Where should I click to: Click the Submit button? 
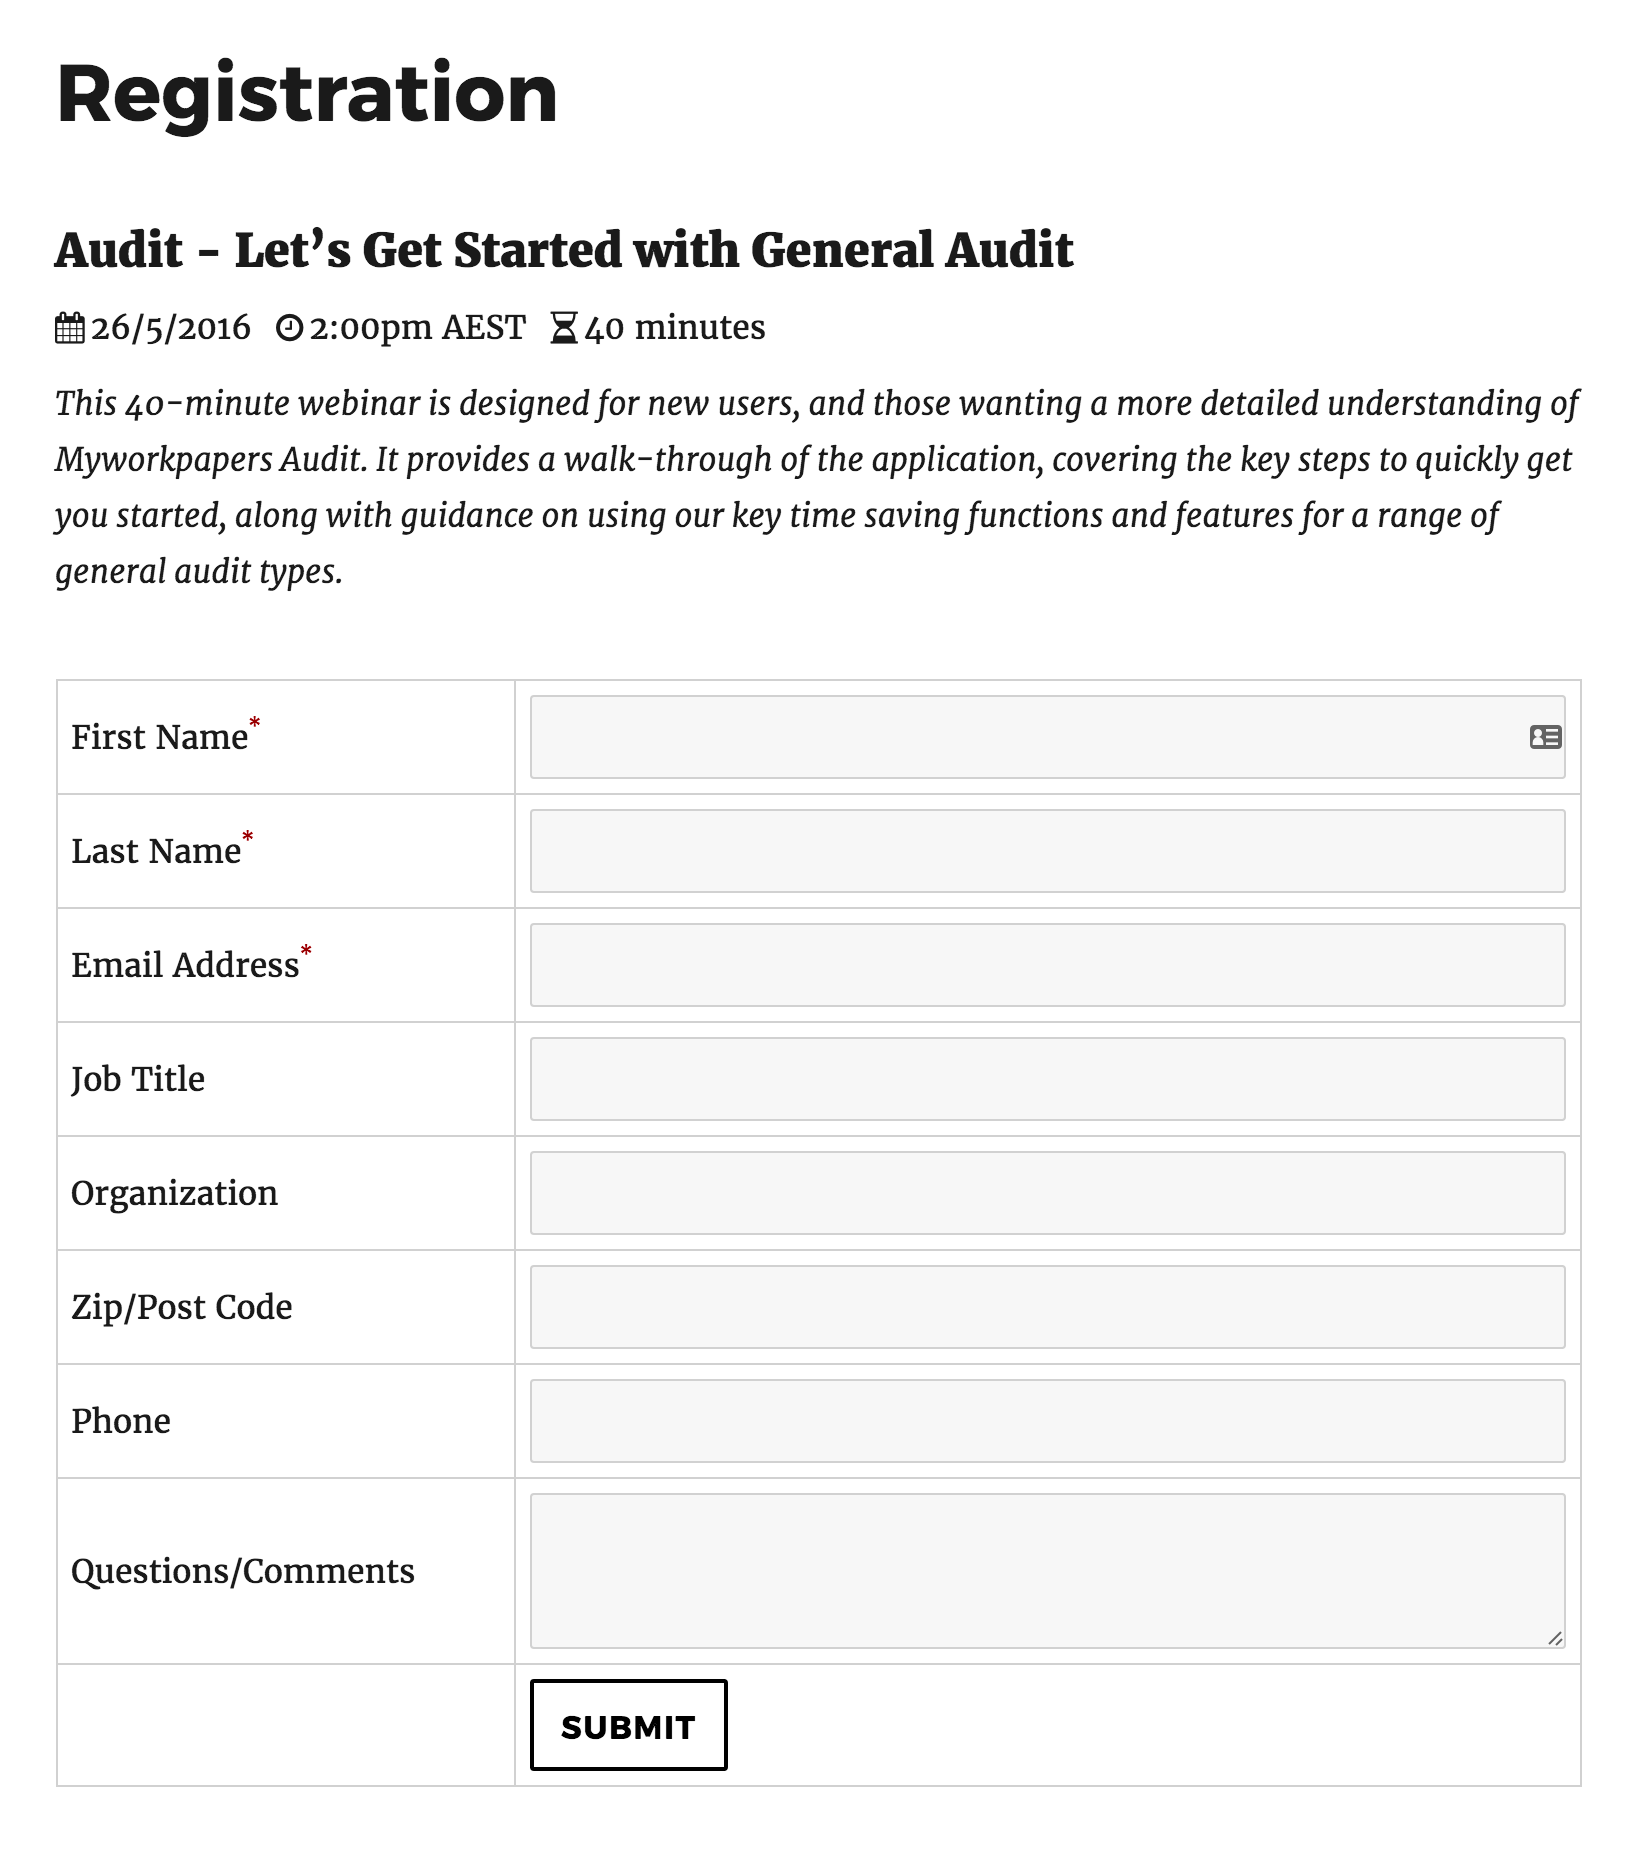628,1725
